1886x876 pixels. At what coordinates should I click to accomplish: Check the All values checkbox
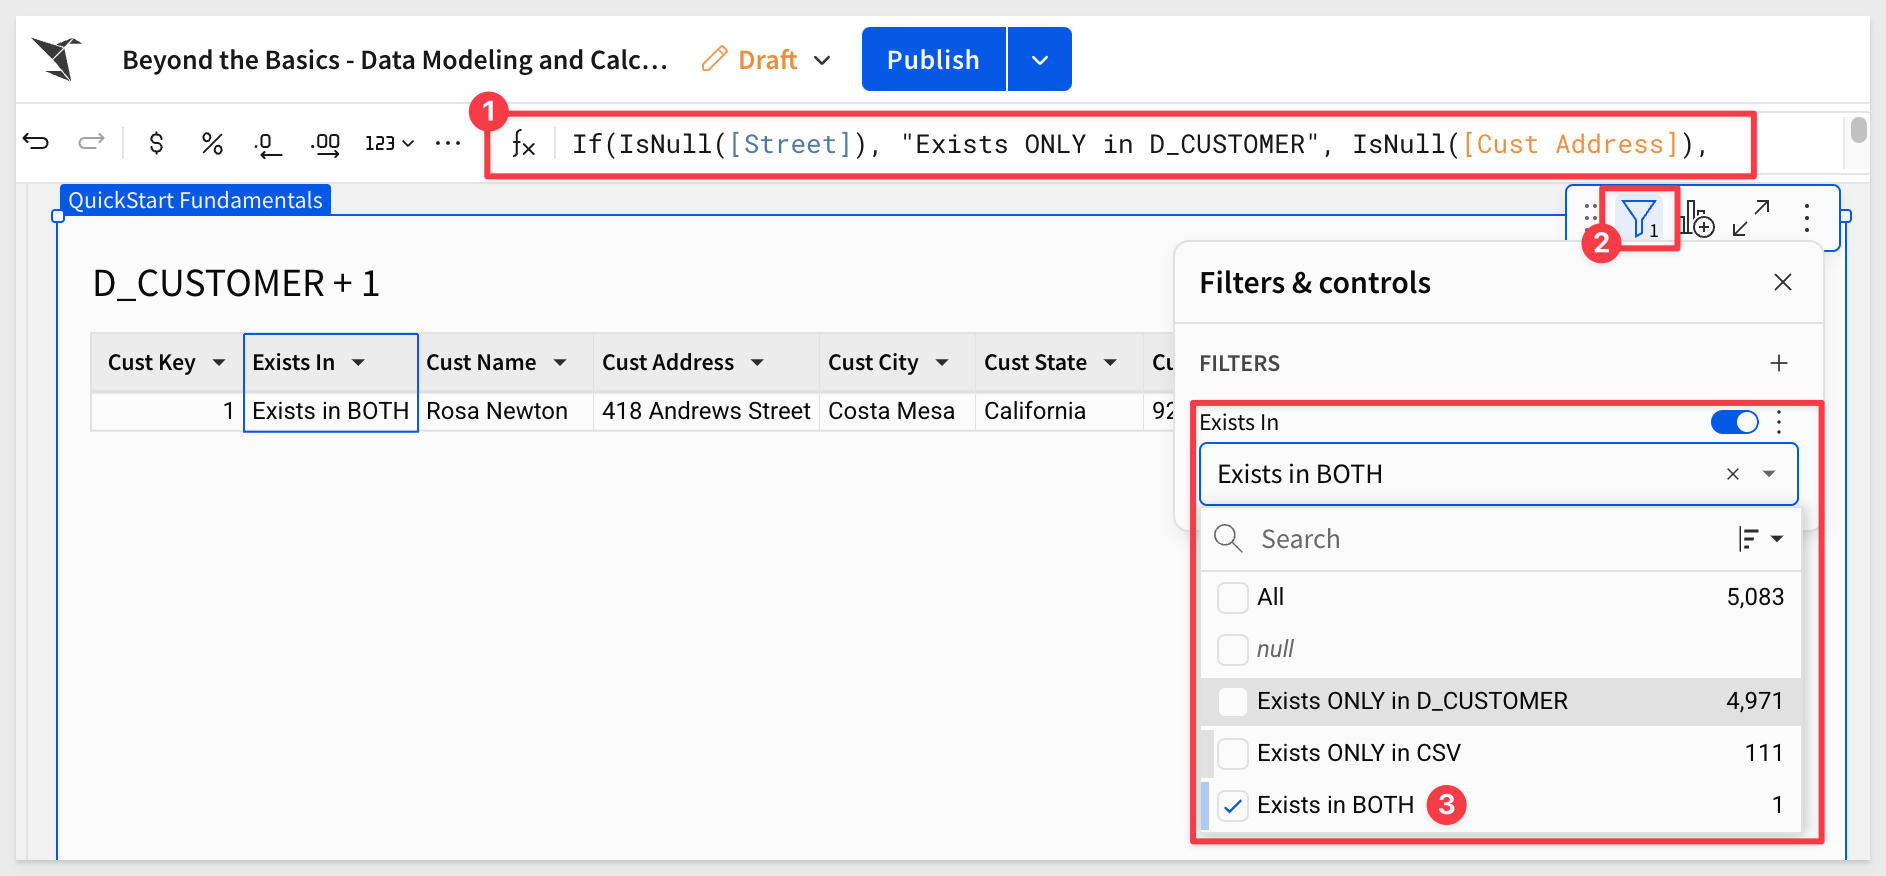[x=1233, y=597]
